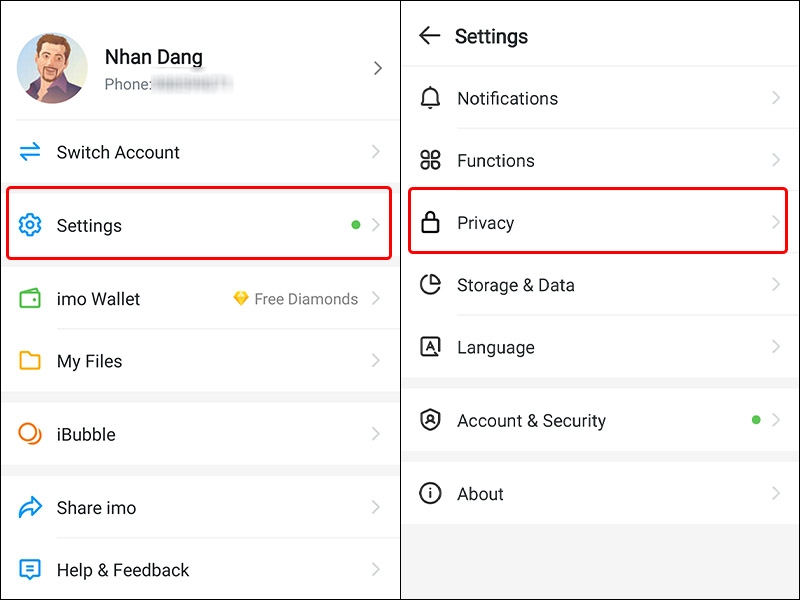
Task: Click the chevron on My Files row
Action: click(x=376, y=360)
